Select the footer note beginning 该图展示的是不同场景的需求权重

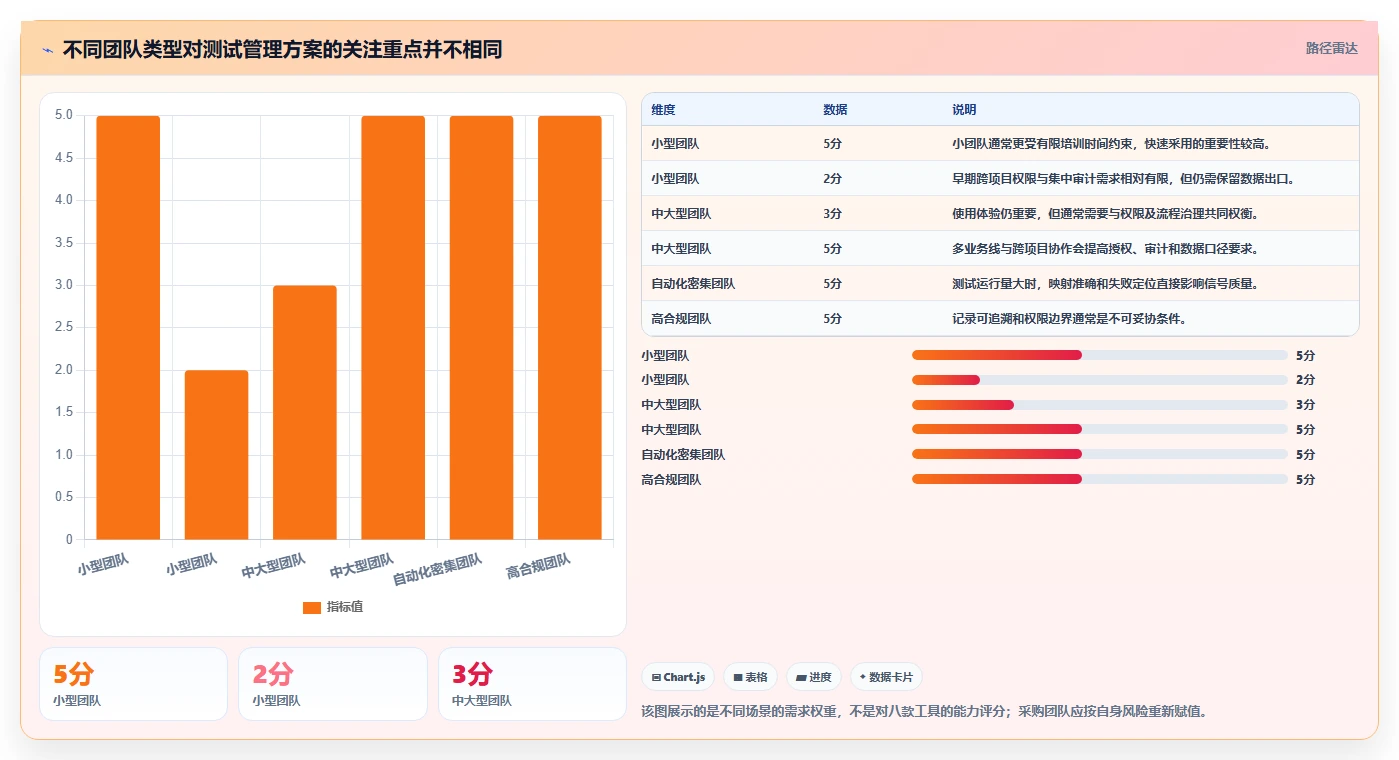(x=924, y=712)
